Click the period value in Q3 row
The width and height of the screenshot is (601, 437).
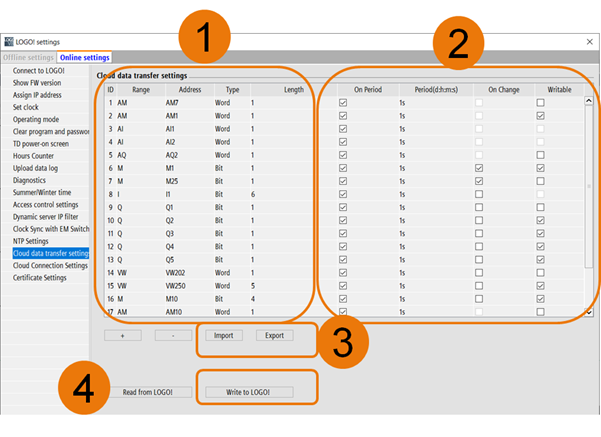click(402, 233)
